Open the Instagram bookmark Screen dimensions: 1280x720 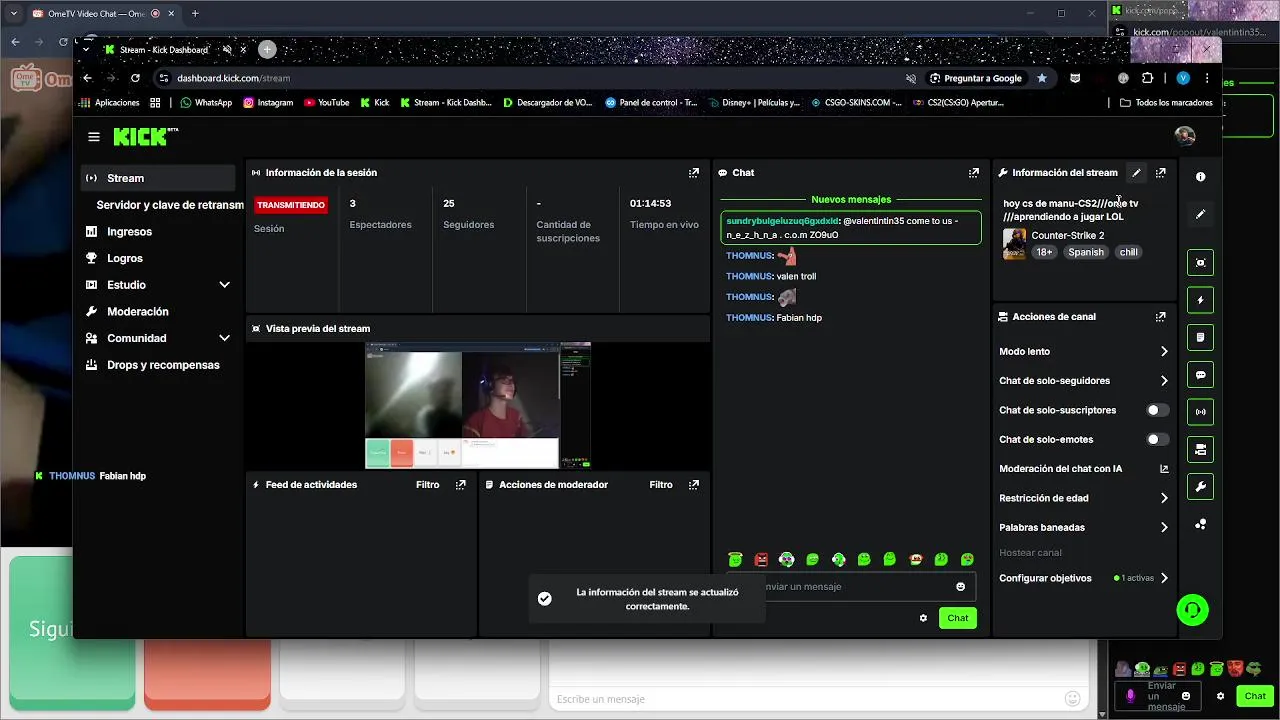(268, 102)
